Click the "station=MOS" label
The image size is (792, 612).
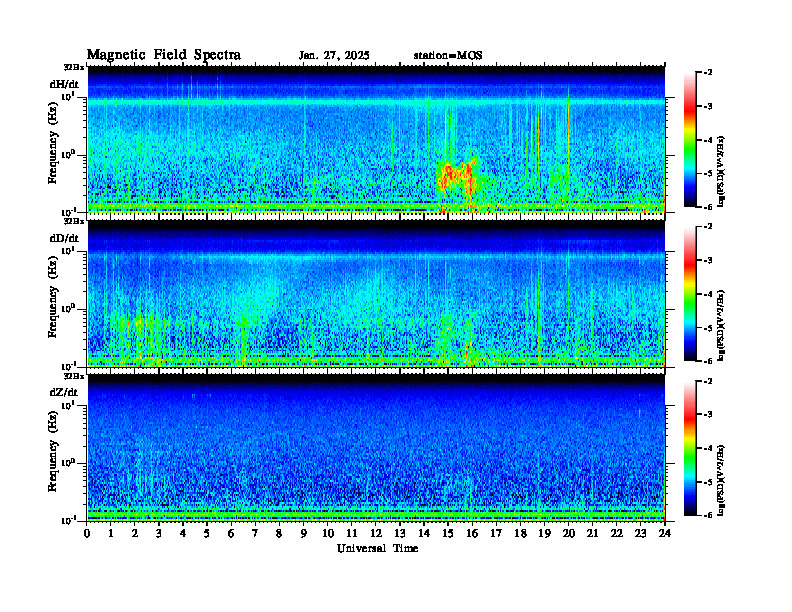point(448,56)
